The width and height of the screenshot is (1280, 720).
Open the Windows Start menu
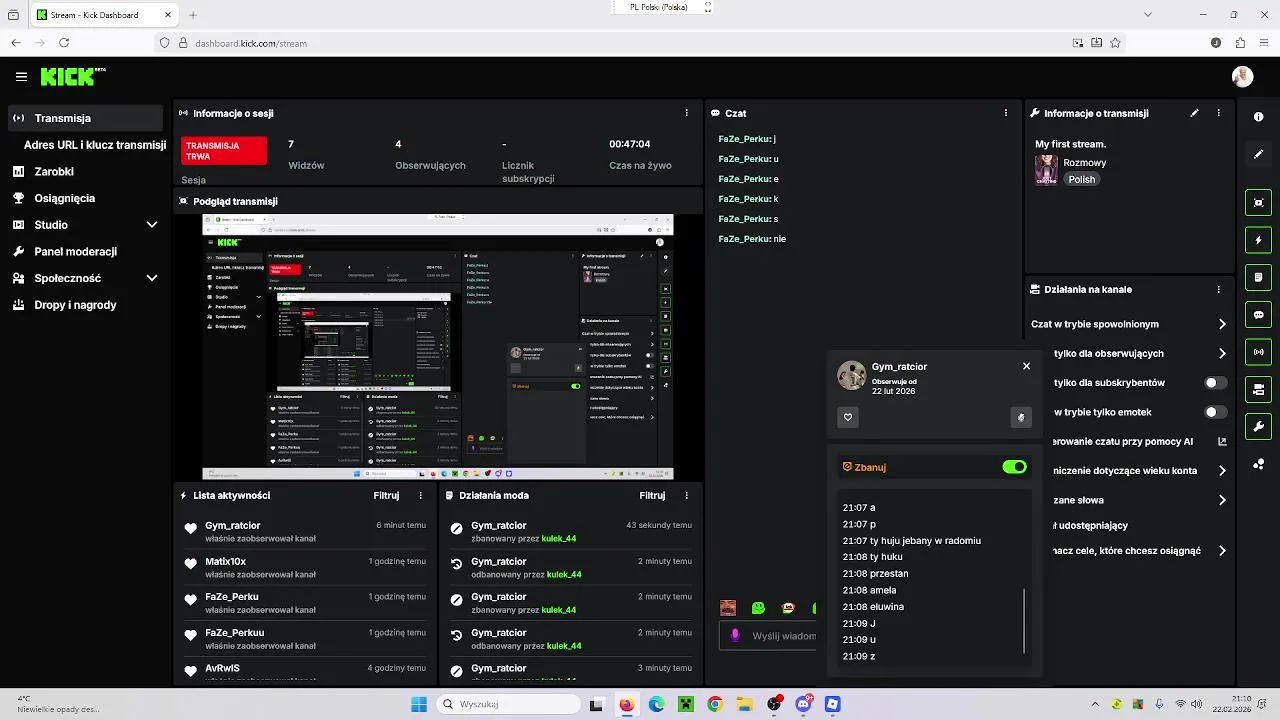418,704
